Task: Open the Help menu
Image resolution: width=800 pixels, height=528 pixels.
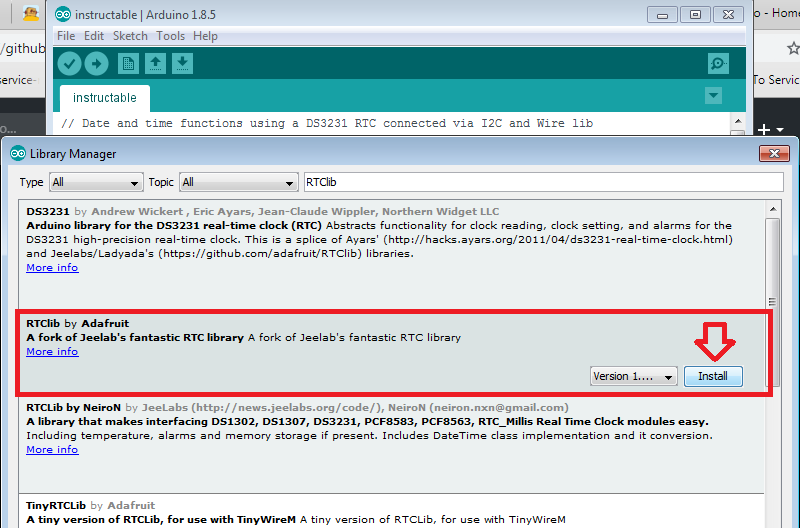Action: click(205, 36)
